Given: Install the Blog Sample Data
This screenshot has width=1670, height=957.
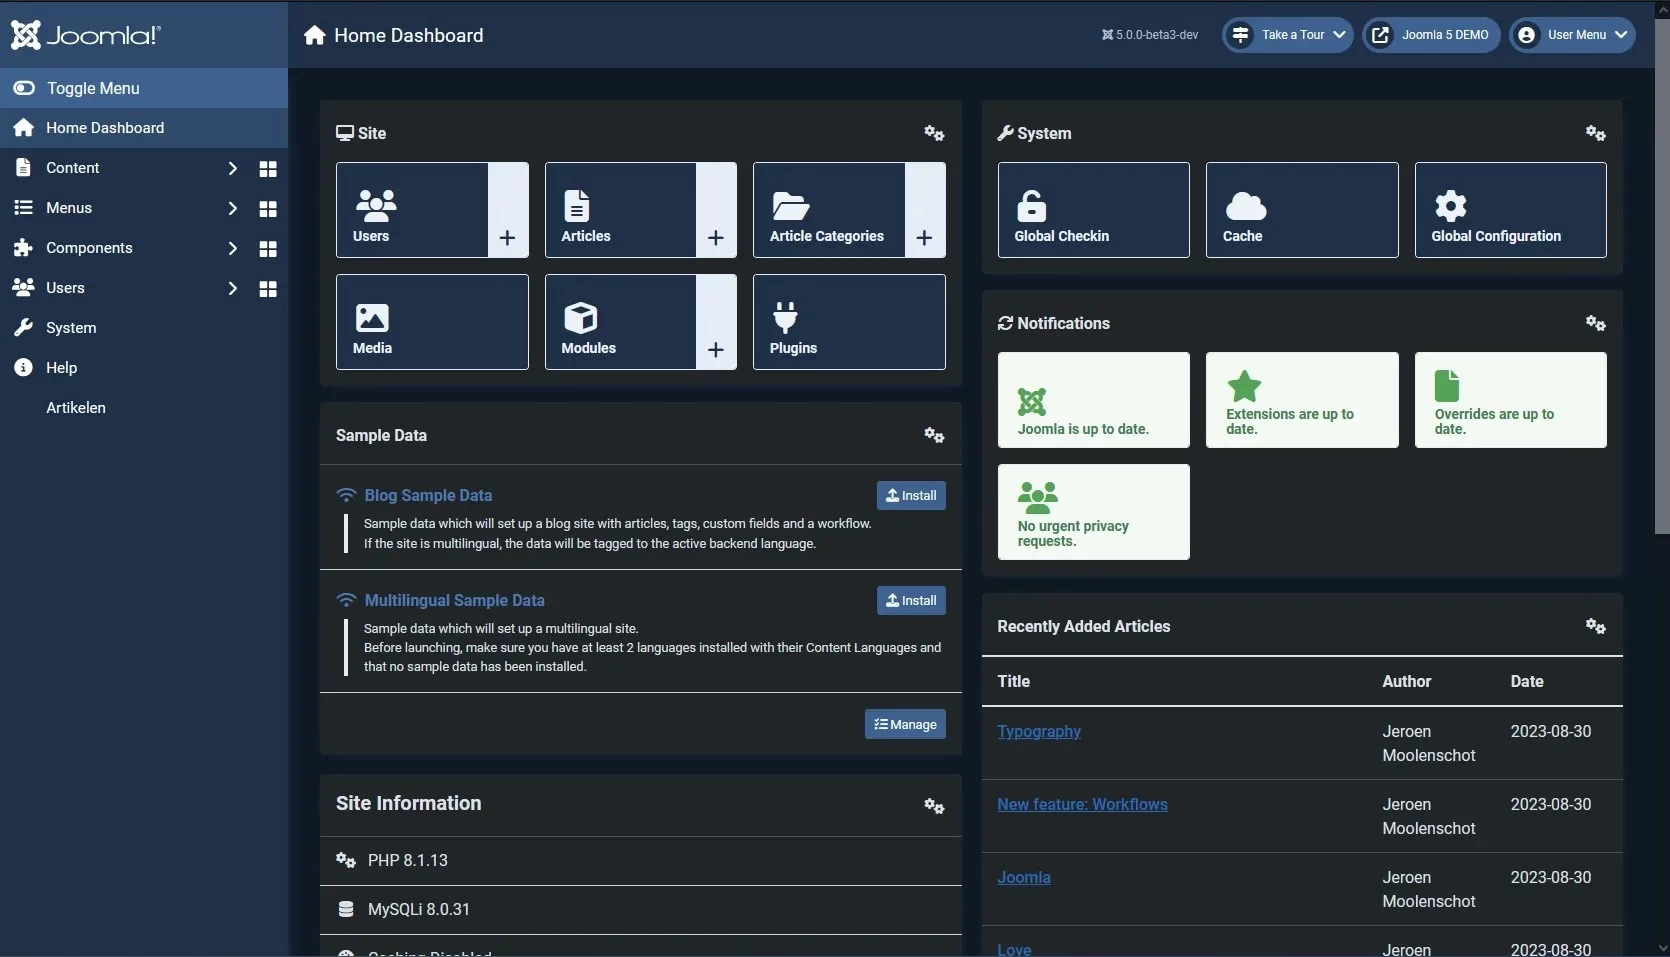Looking at the screenshot, I should [911, 495].
